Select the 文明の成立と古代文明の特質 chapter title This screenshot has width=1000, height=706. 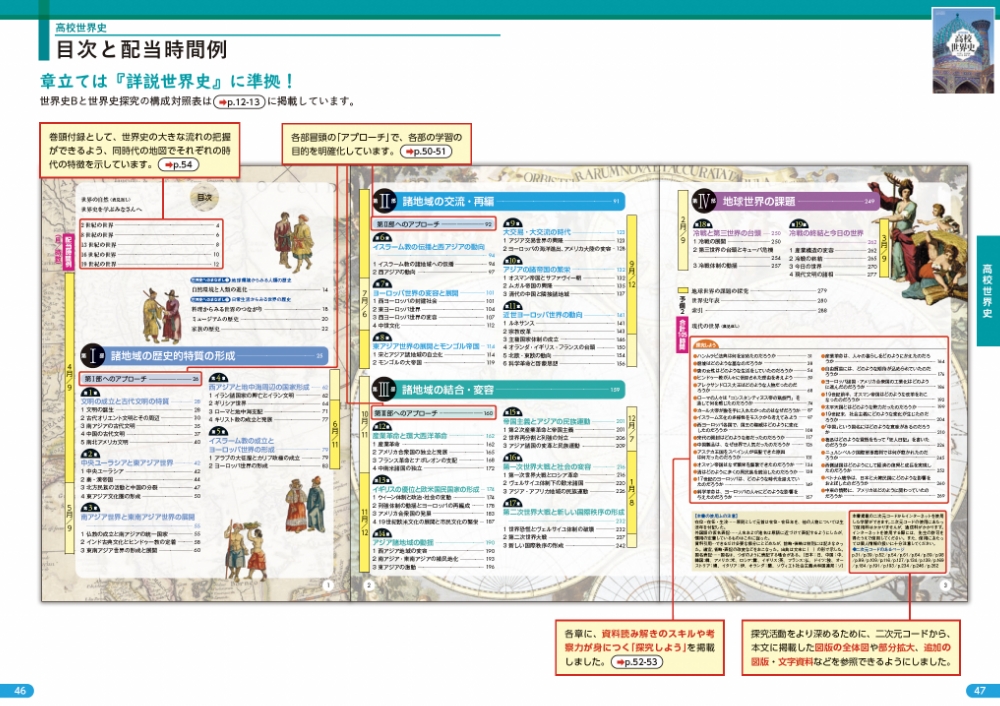click(125, 402)
